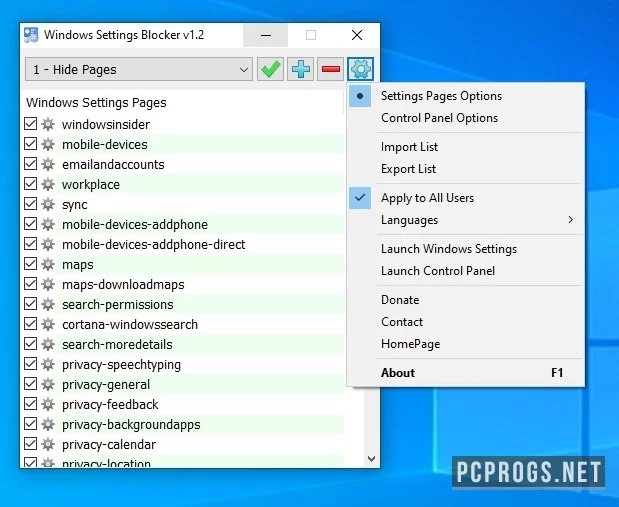Toggle the privacy-calendar checkbox
This screenshot has height=507, width=619.
click(30, 444)
